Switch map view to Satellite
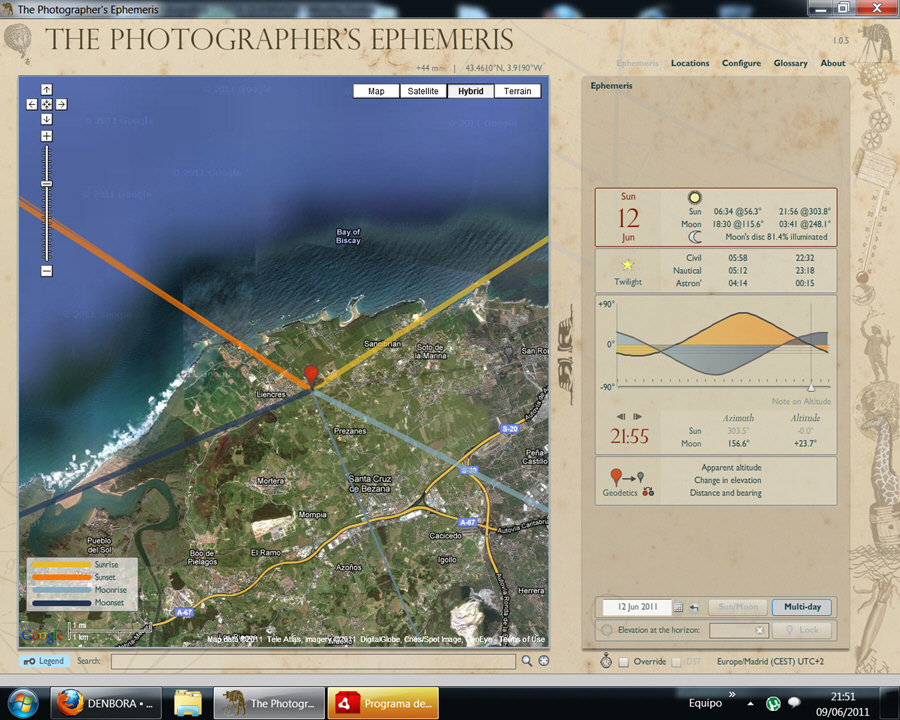 click(x=423, y=91)
